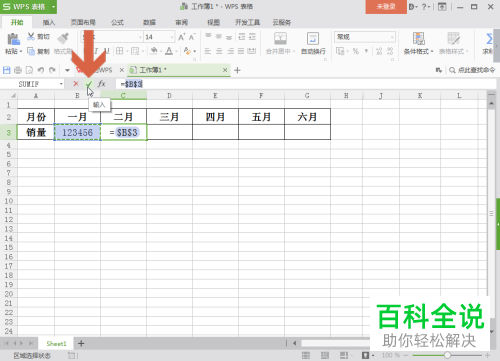The height and width of the screenshot is (361, 500).
Task: Undo the last action
Action: tap(41, 70)
